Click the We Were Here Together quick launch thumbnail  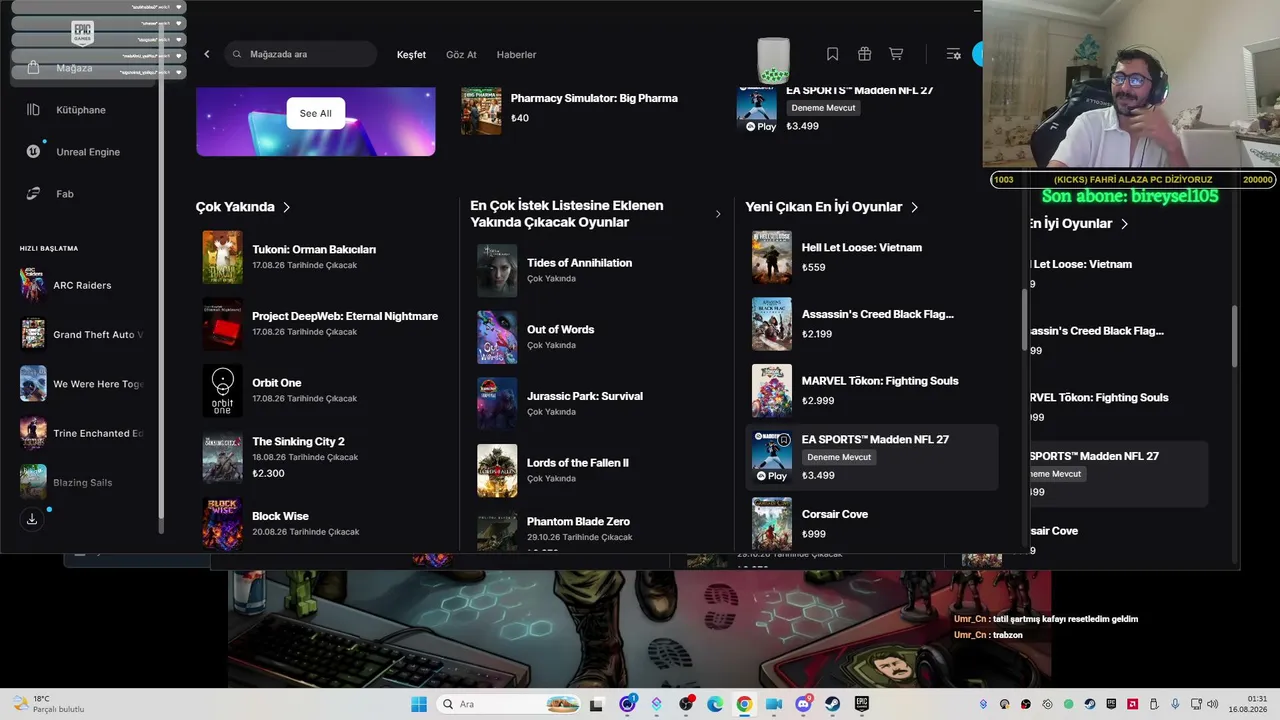pos(33,383)
